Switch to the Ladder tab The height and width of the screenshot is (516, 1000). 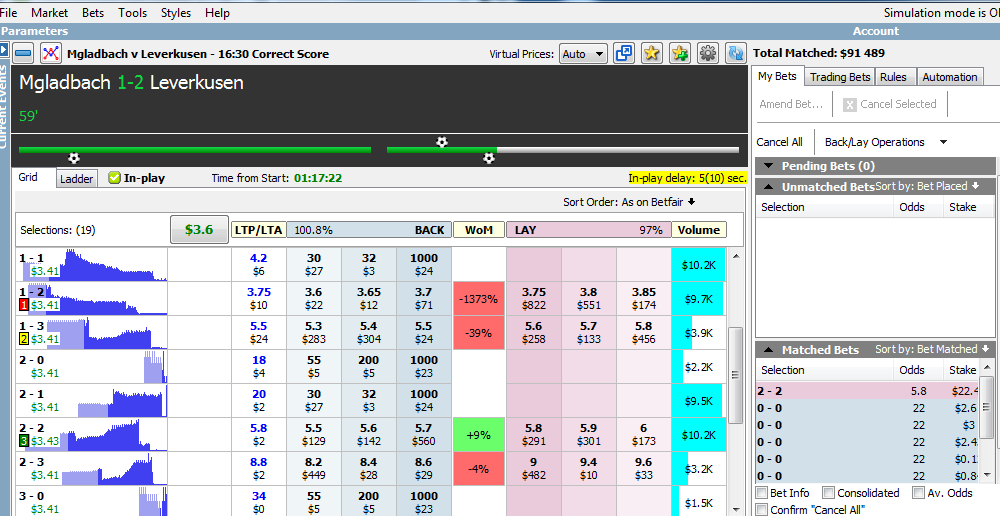point(77,179)
